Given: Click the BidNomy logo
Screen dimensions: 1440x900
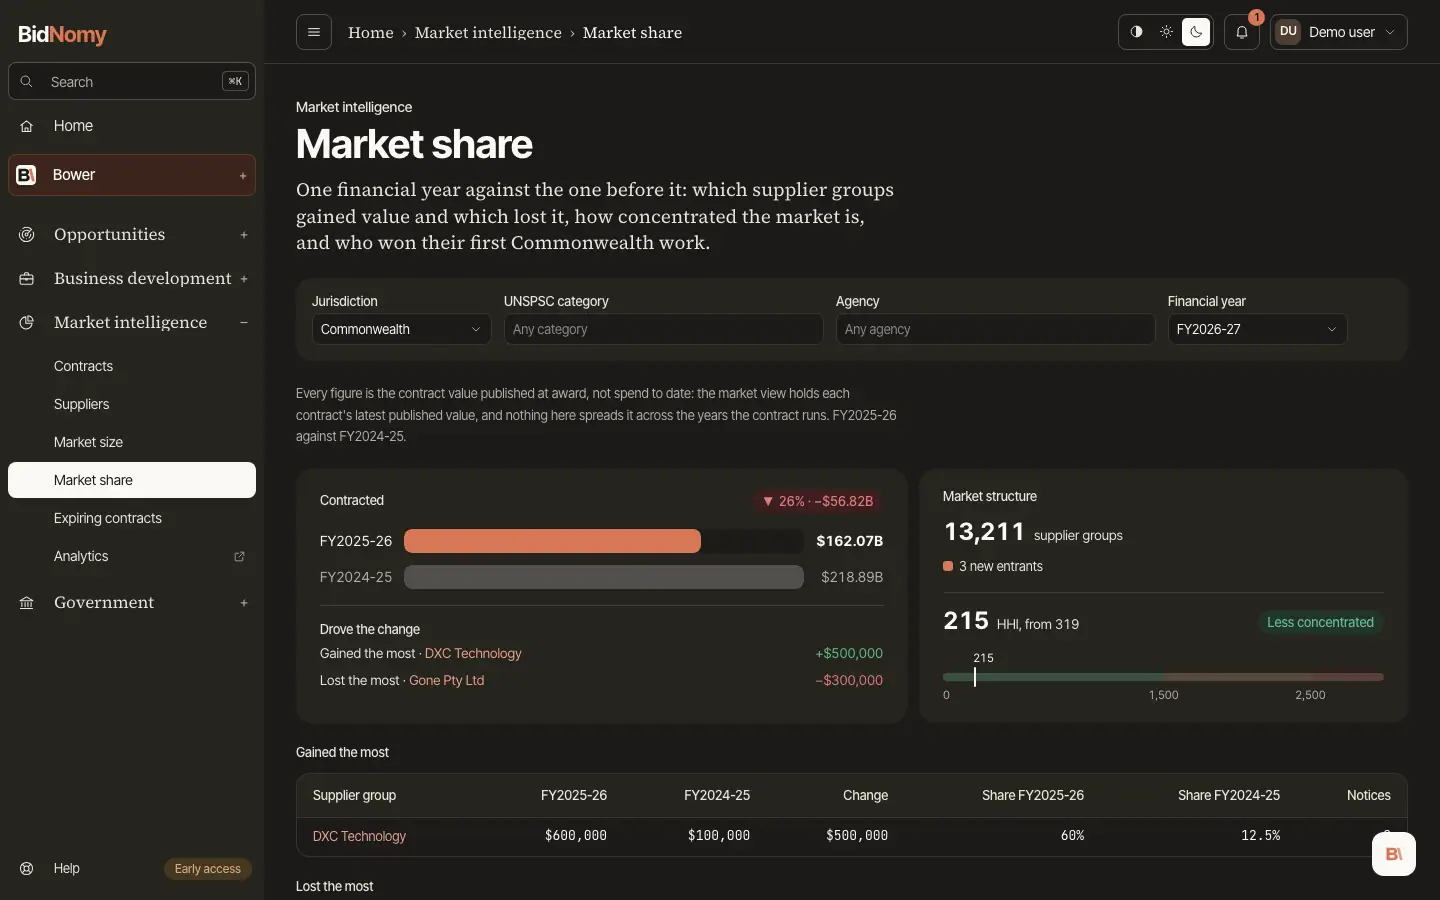Looking at the screenshot, I should click(62, 34).
